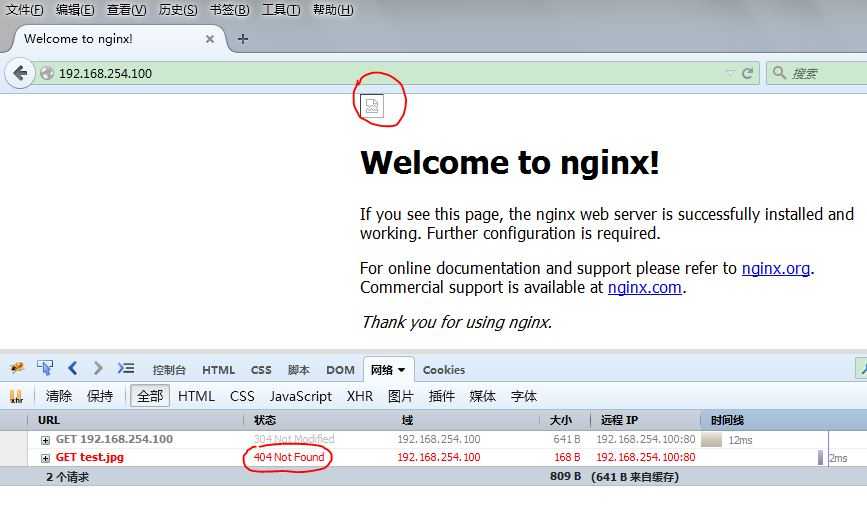Click the 304 Not Modified status cell
The width and height of the screenshot is (867, 512).
(294, 439)
